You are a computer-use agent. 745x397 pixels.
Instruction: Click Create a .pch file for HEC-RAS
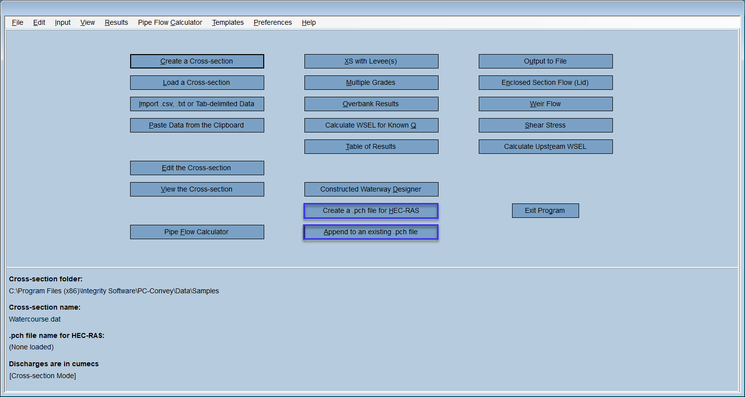coord(371,211)
